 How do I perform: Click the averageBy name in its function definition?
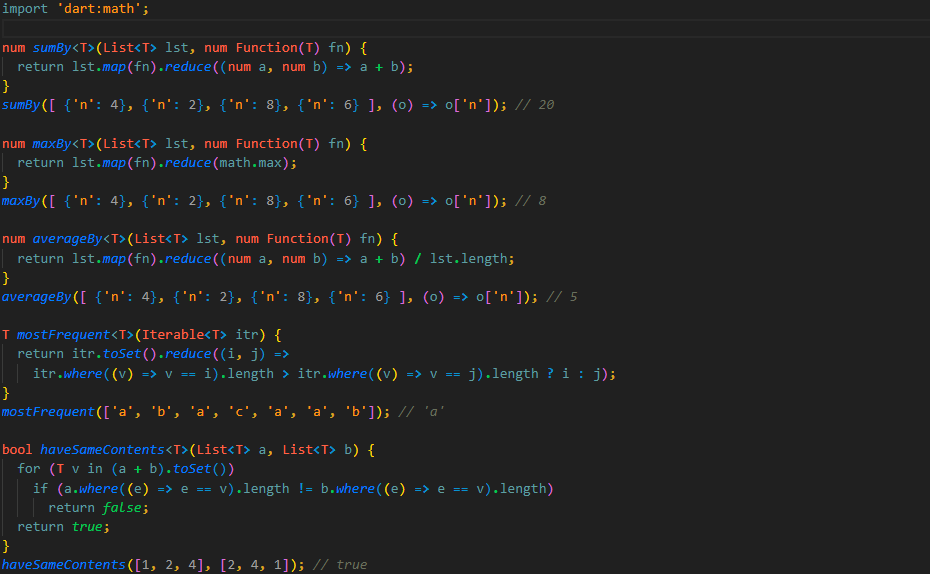pyautogui.click(x=68, y=239)
